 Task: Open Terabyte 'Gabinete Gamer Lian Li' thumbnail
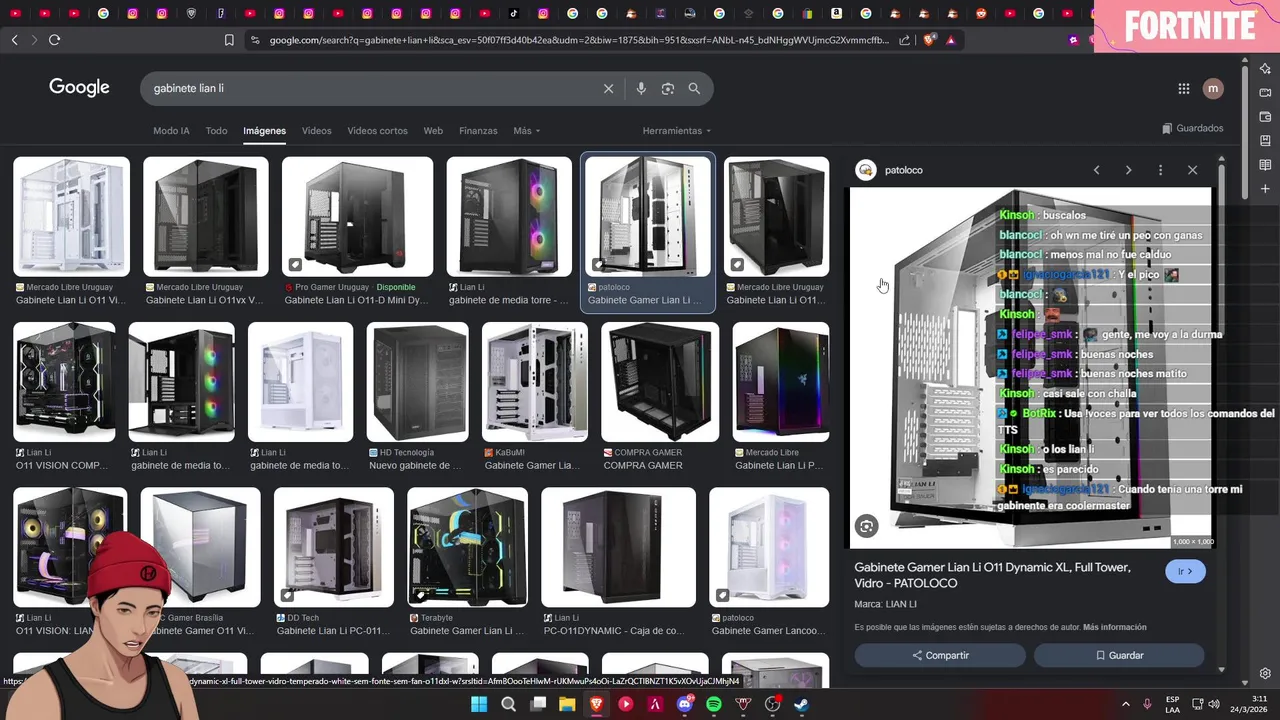click(x=467, y=547)
